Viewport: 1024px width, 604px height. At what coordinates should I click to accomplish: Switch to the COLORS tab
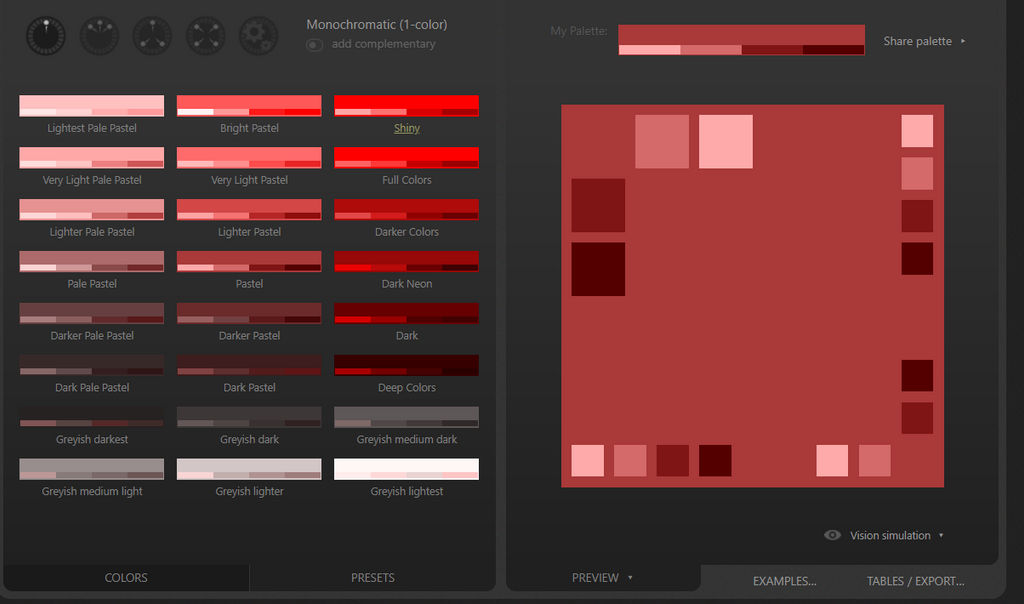126,578
